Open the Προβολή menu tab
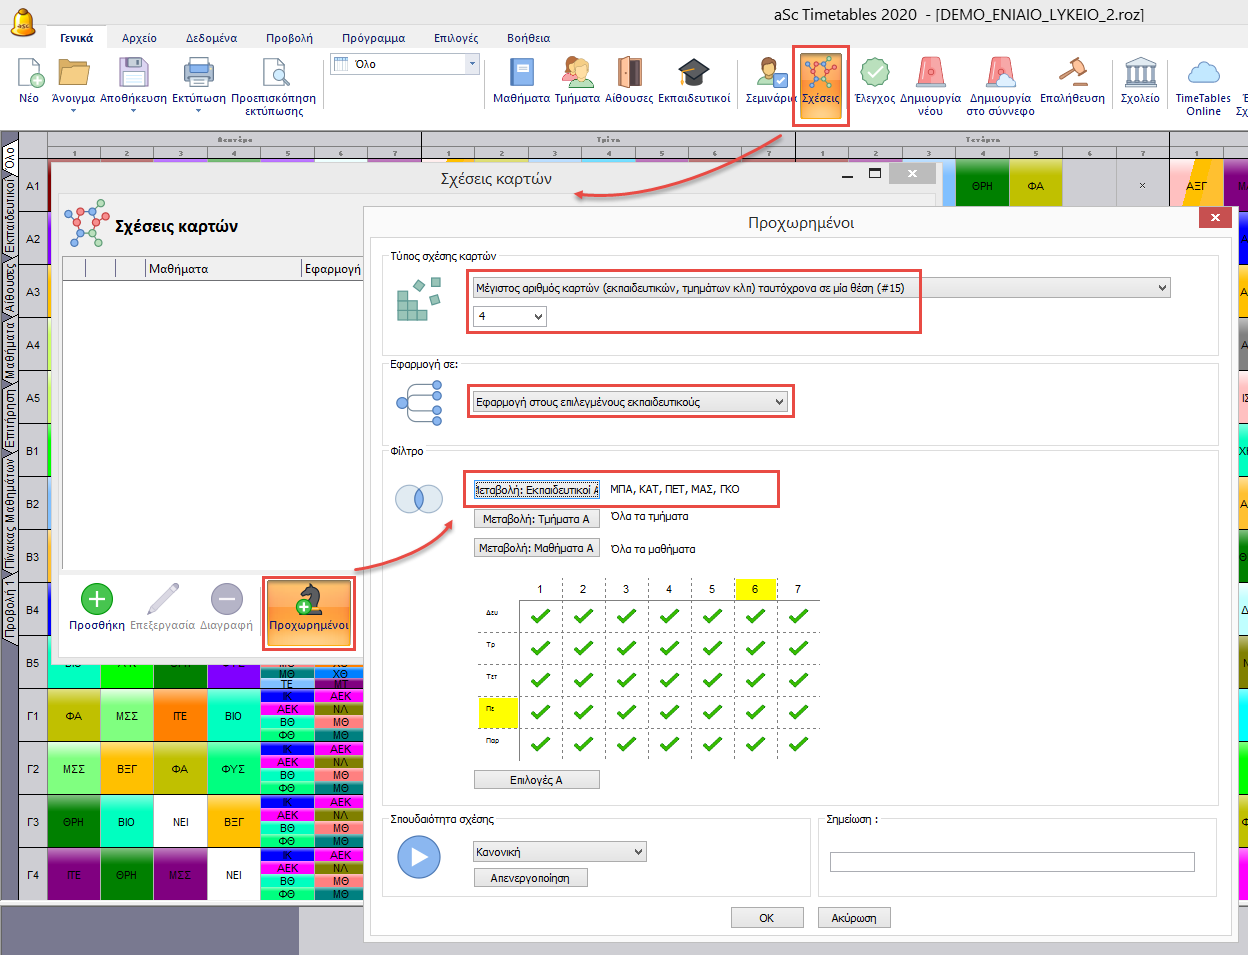This screenshot has height=955, width=1248. point(289,38)
